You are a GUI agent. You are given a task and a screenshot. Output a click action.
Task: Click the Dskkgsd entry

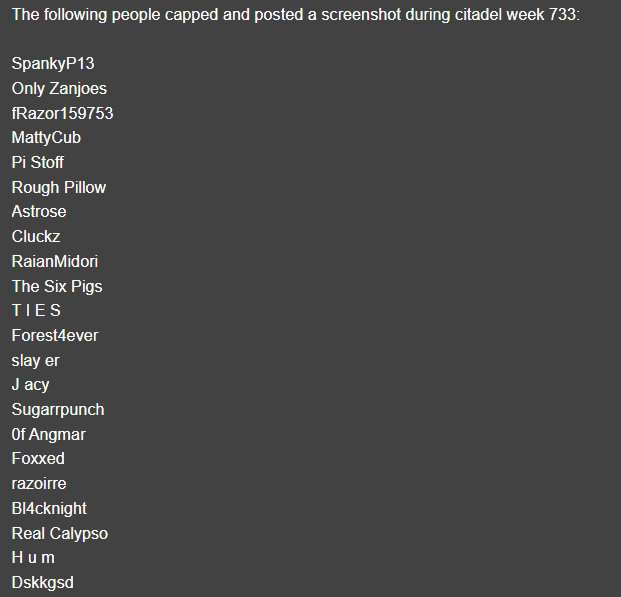coord(42,583)
